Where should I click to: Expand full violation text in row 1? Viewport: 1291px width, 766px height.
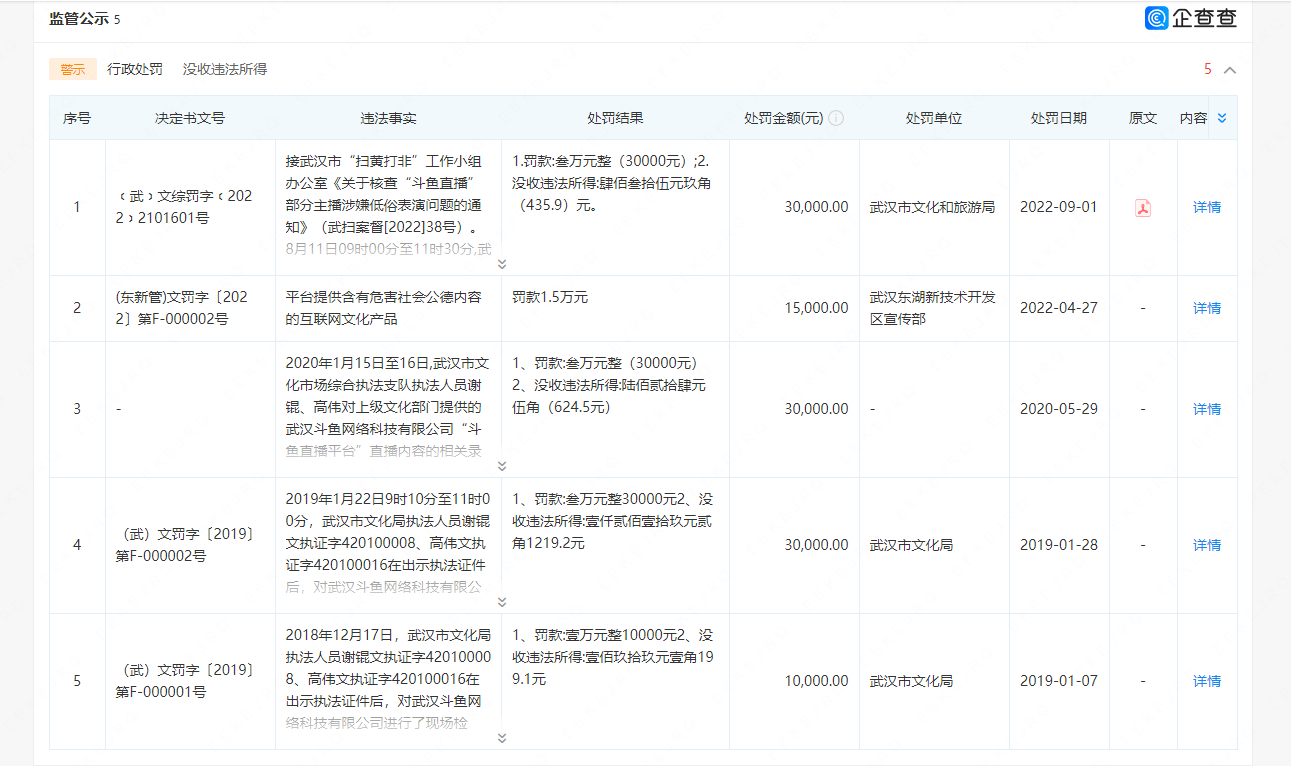(501, 264)
